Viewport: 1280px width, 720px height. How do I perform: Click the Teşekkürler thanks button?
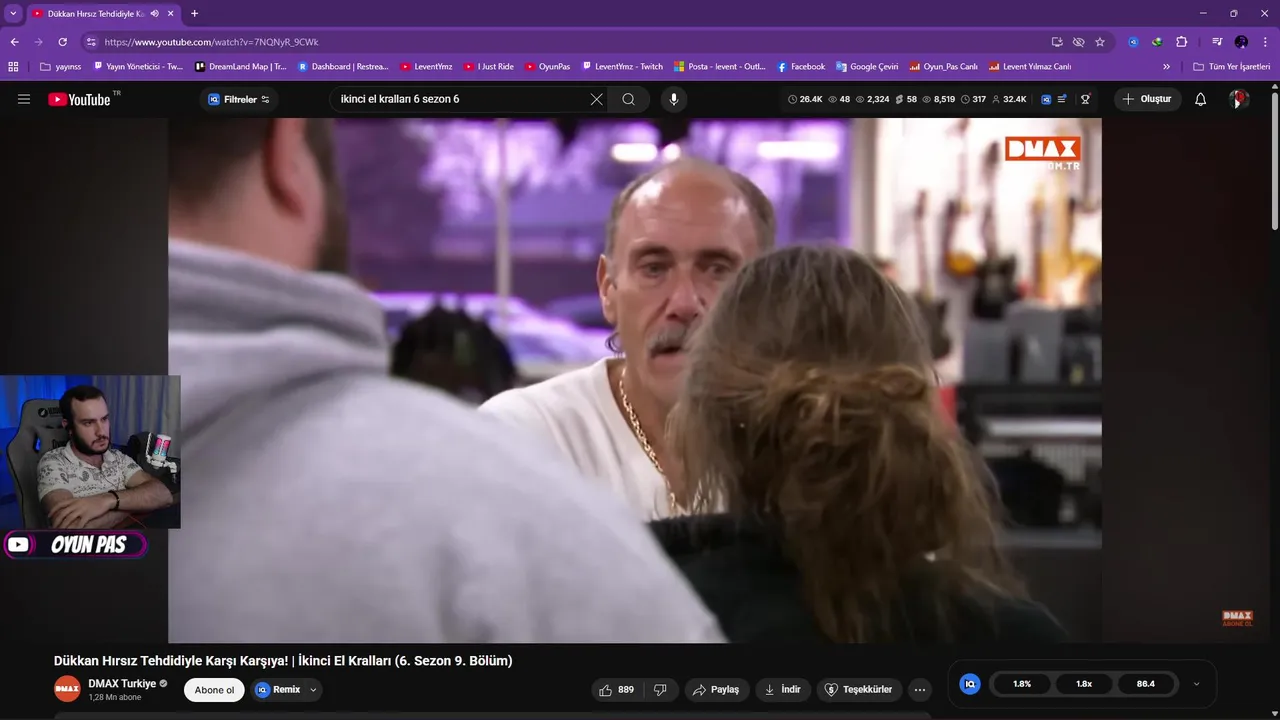coord(859,689)
